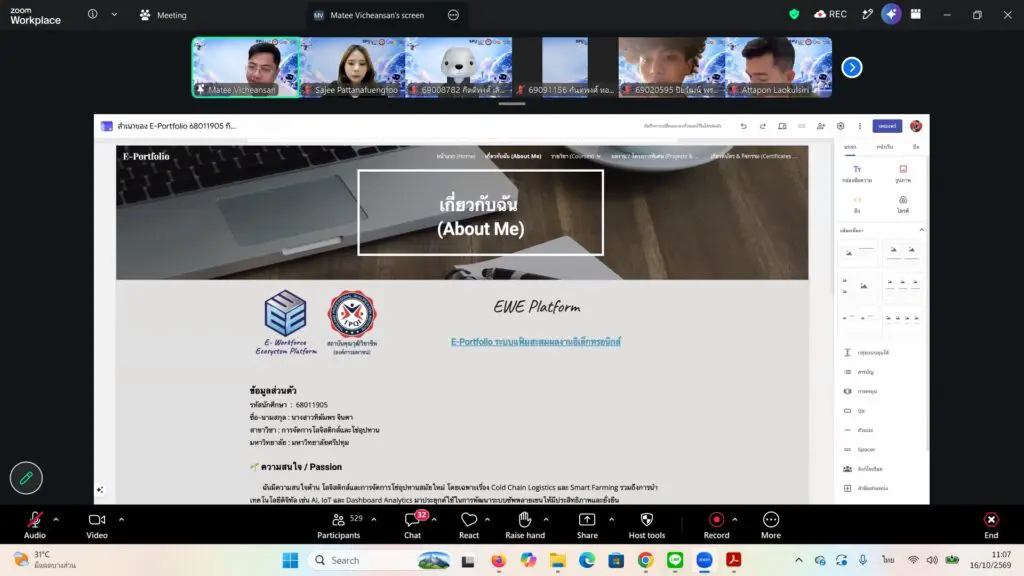Expand Share options caret
1024x576 pixels.
tap(611, 520)
